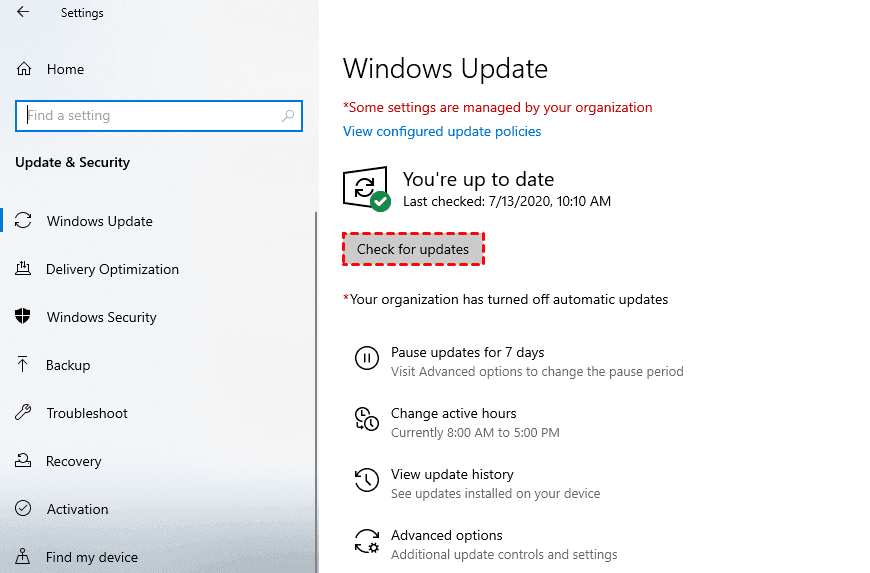Click the update history icon
The height and width of the screenshot is (573, 870).
[367, 480]
